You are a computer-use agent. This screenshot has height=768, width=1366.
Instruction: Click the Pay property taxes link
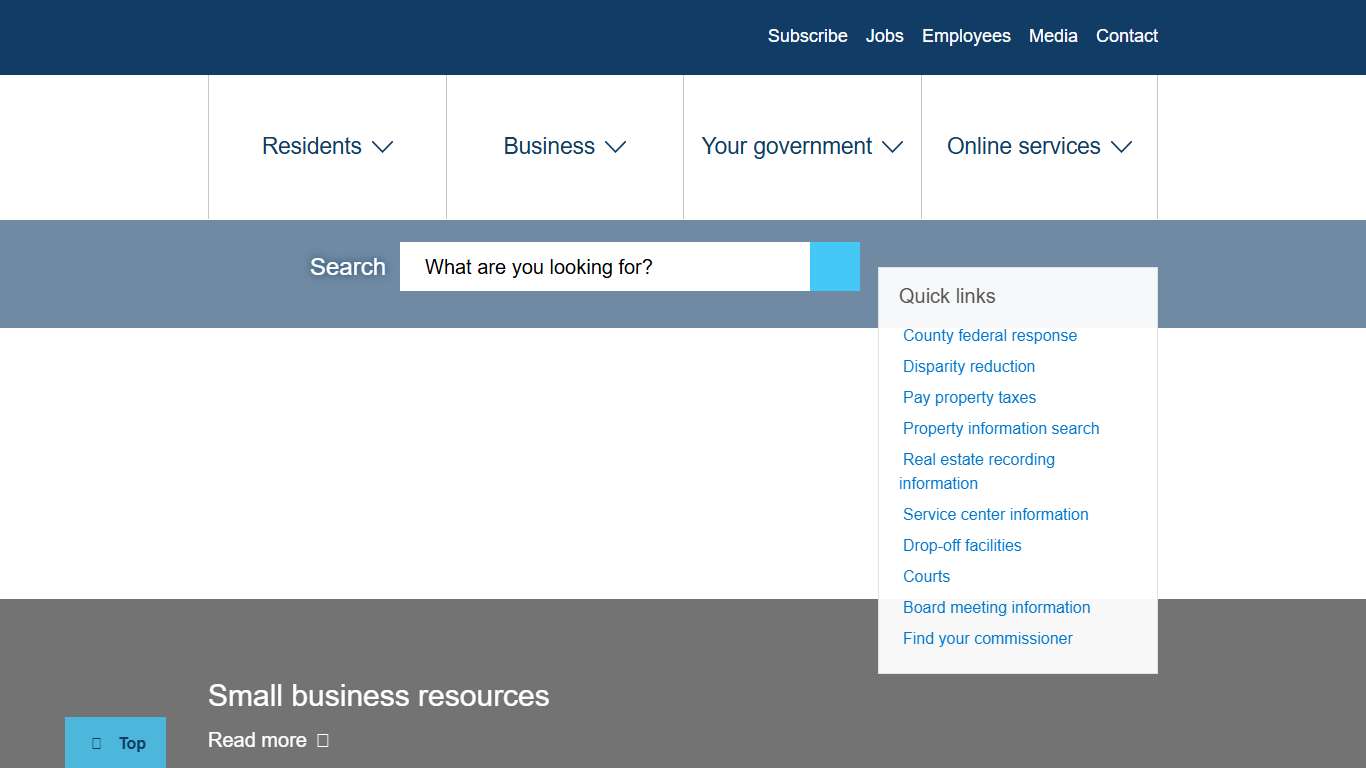click(x=969, y=397)
